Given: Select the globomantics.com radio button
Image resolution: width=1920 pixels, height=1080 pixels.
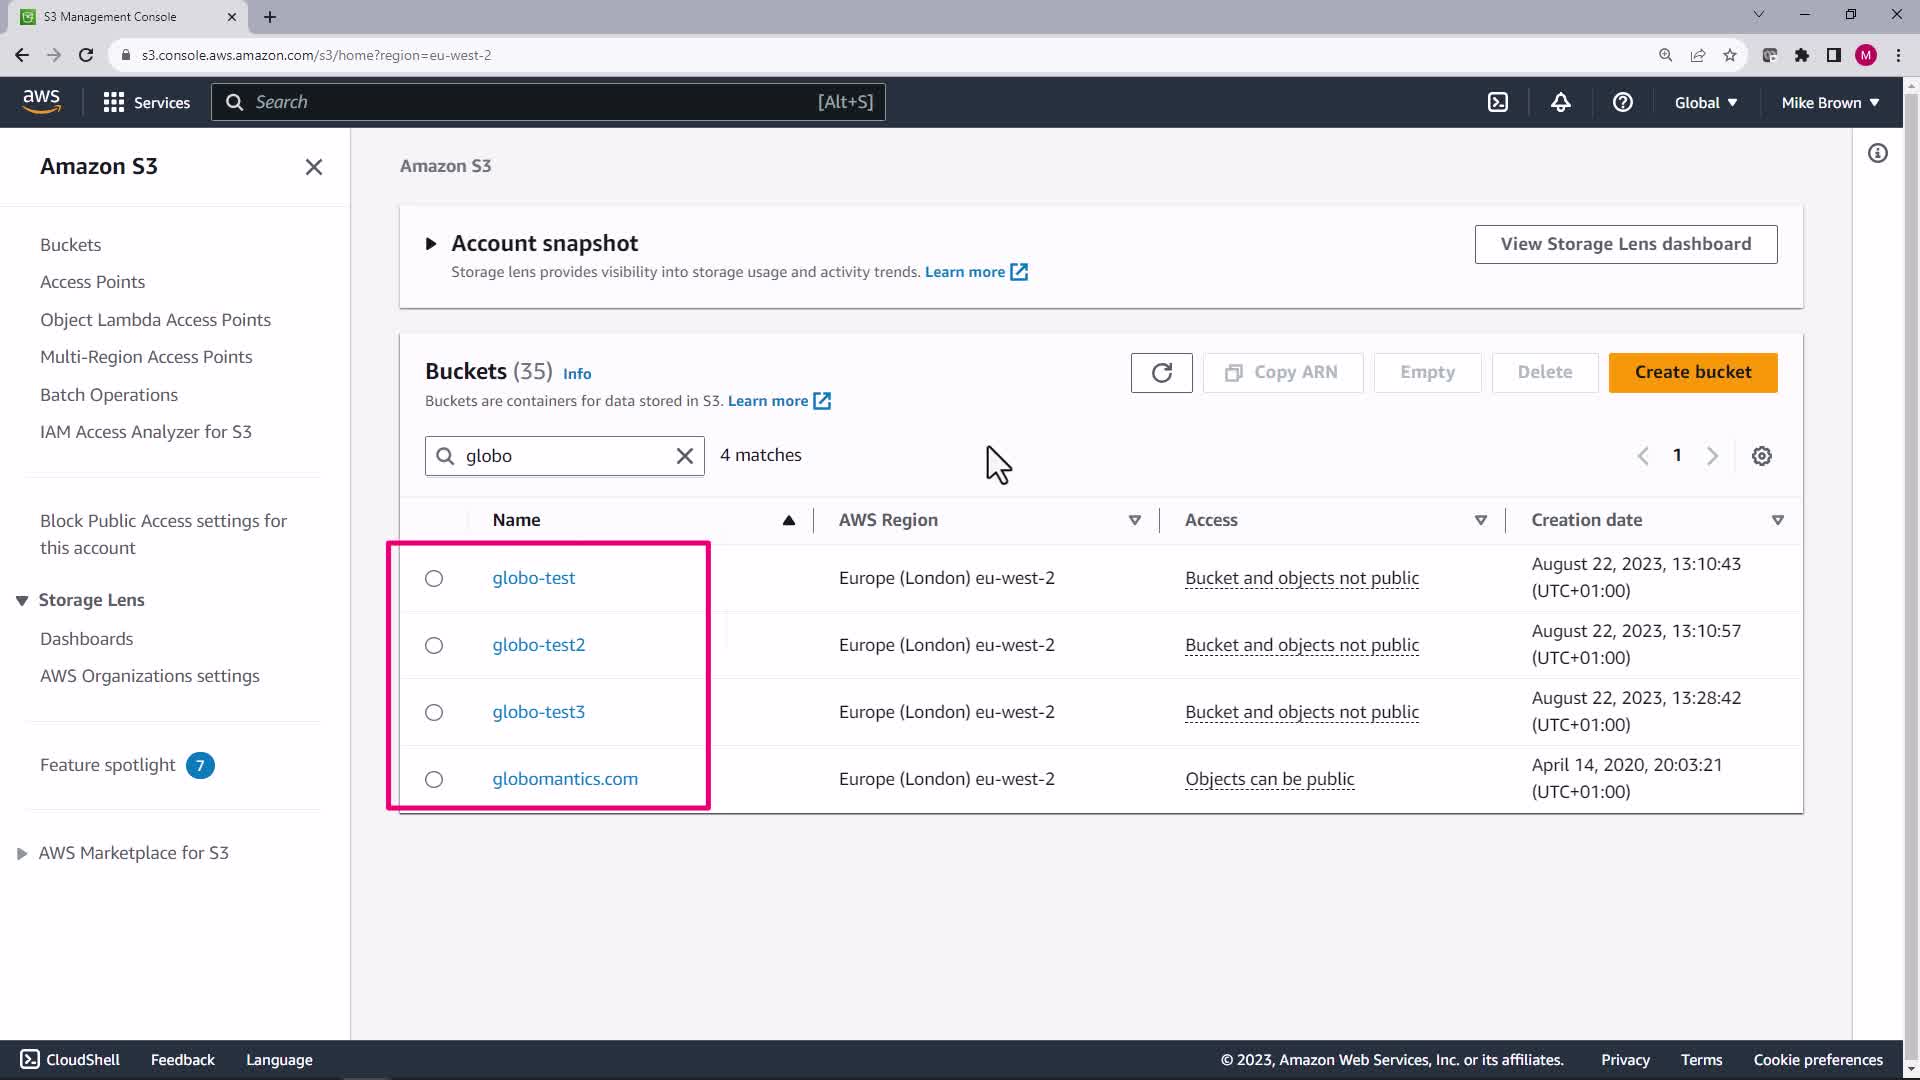Looking at the screenshot, I should point(433,779).
